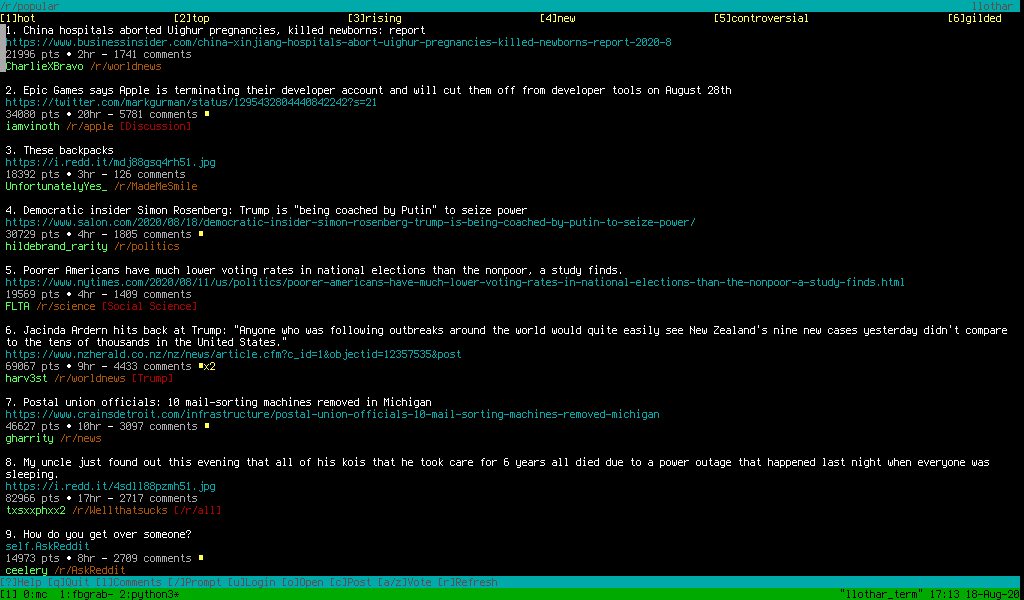Switch to the [2]top sorting tab
This screenshot has width=1024, height=600.
191,18
